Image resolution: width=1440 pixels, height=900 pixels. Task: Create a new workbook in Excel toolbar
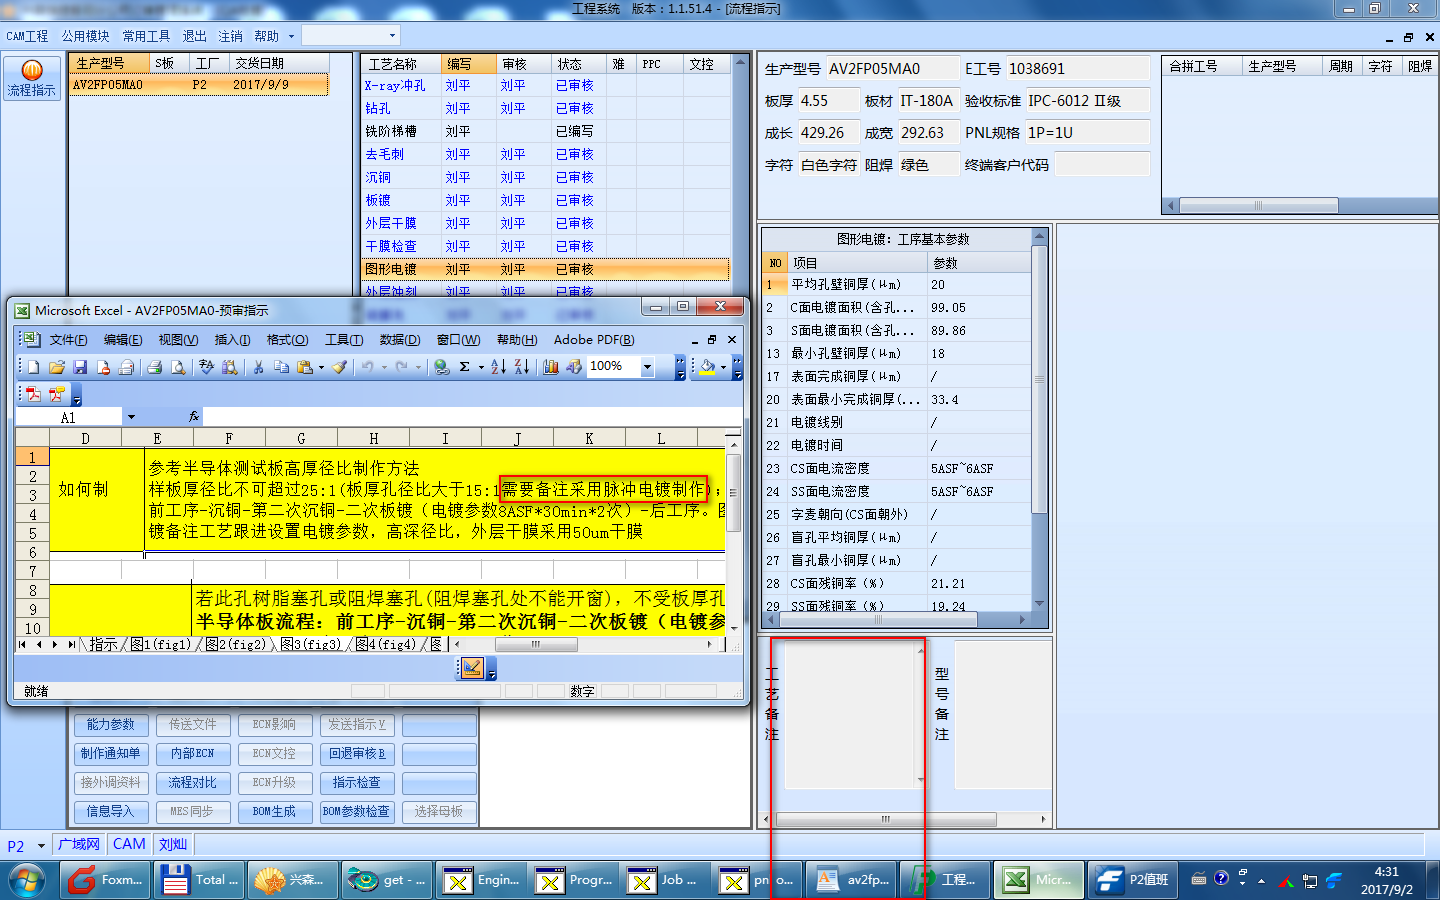pyautogui.click(x=33, y=367)
